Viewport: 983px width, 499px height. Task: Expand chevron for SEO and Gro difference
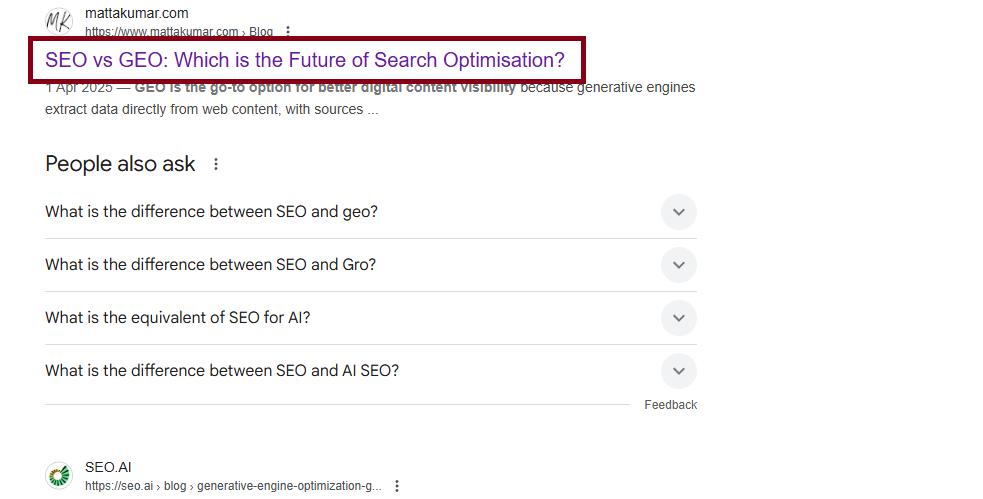tap(678, 265)
